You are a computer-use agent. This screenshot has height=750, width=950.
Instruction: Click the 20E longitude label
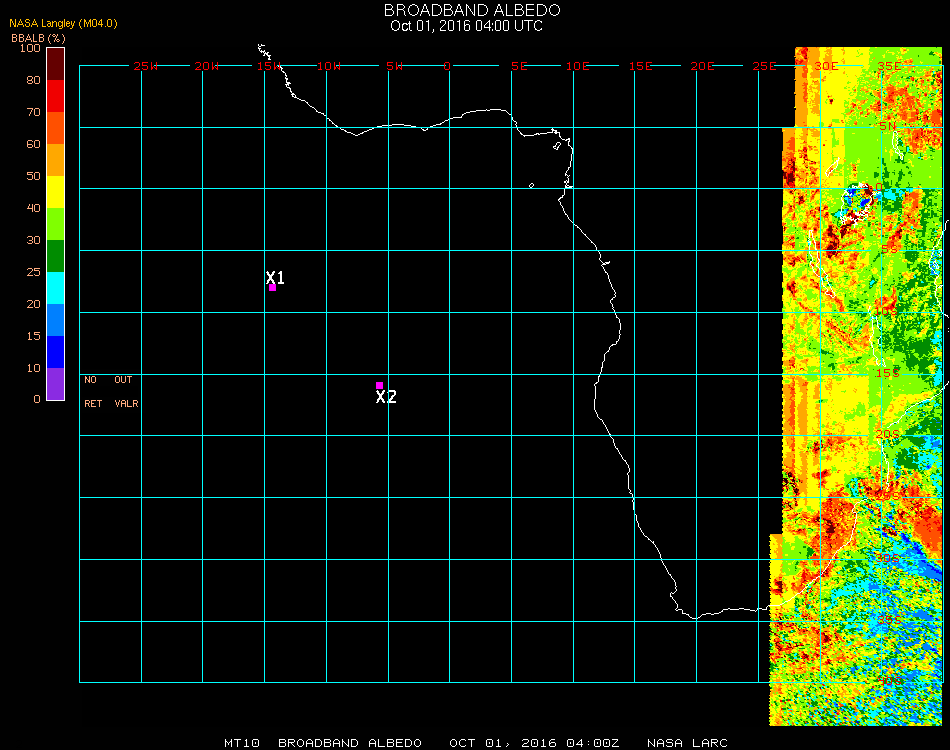(x=702, y=66)
